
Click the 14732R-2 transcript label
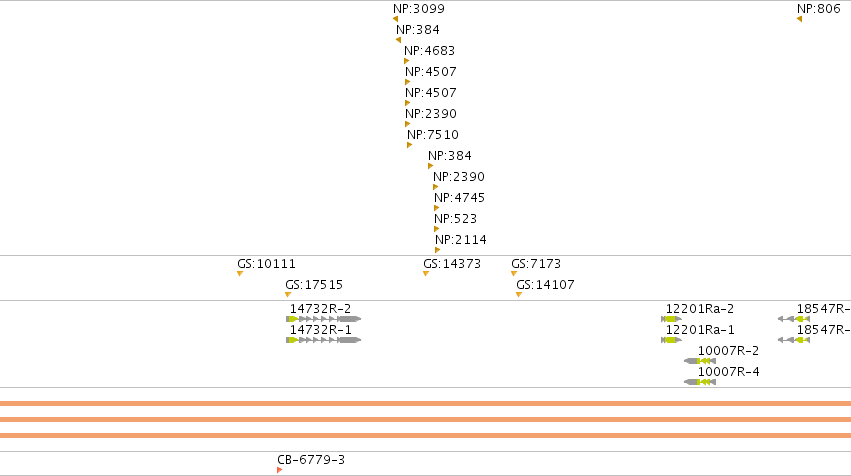click(x=320, y=309)
